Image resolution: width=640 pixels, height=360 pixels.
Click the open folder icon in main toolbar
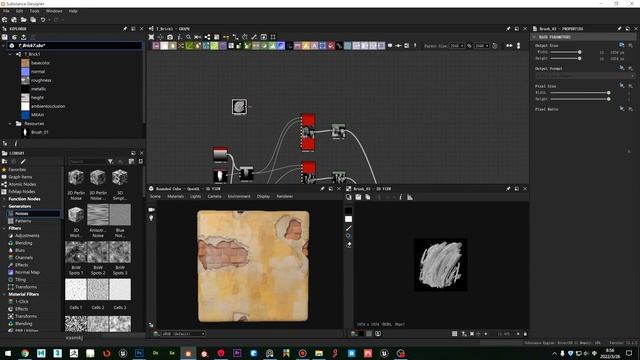click(x=24, y=20)
